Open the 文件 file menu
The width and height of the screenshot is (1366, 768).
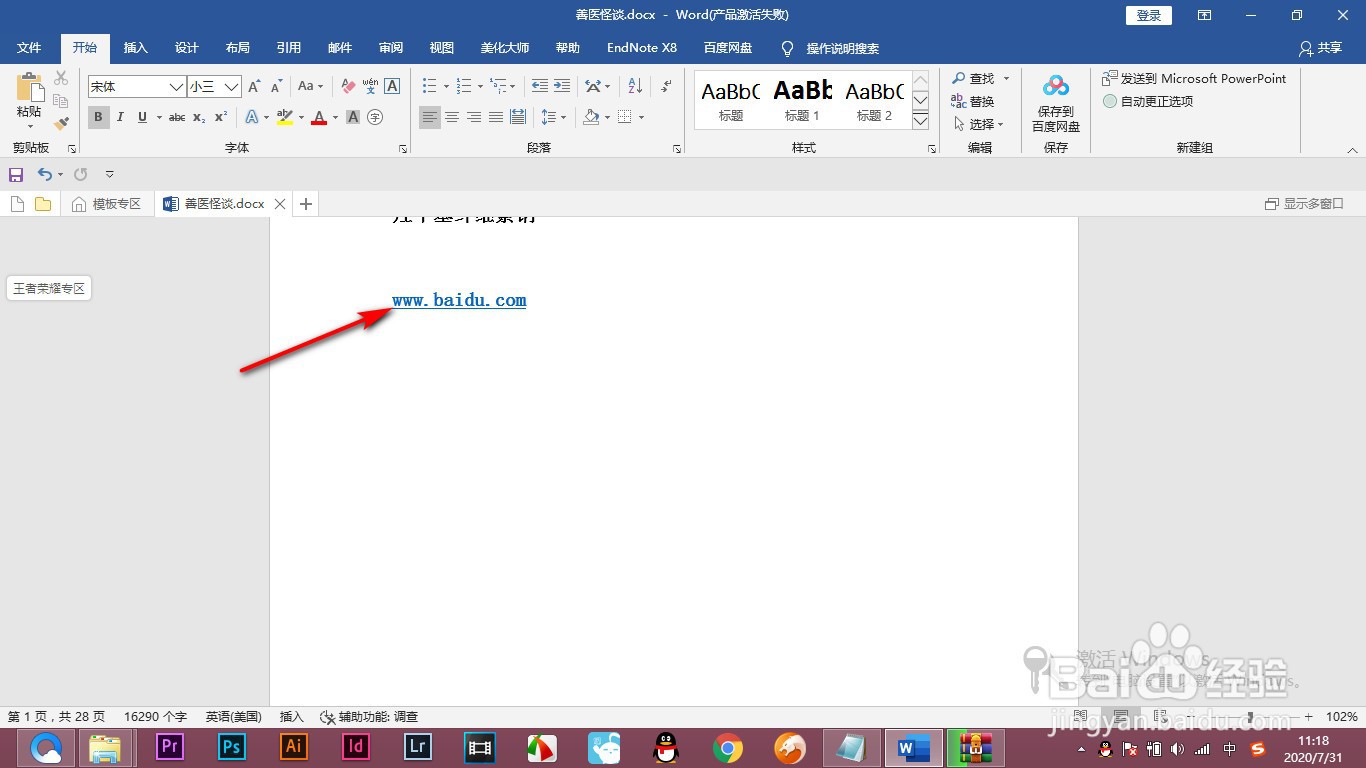pos(29,48)
